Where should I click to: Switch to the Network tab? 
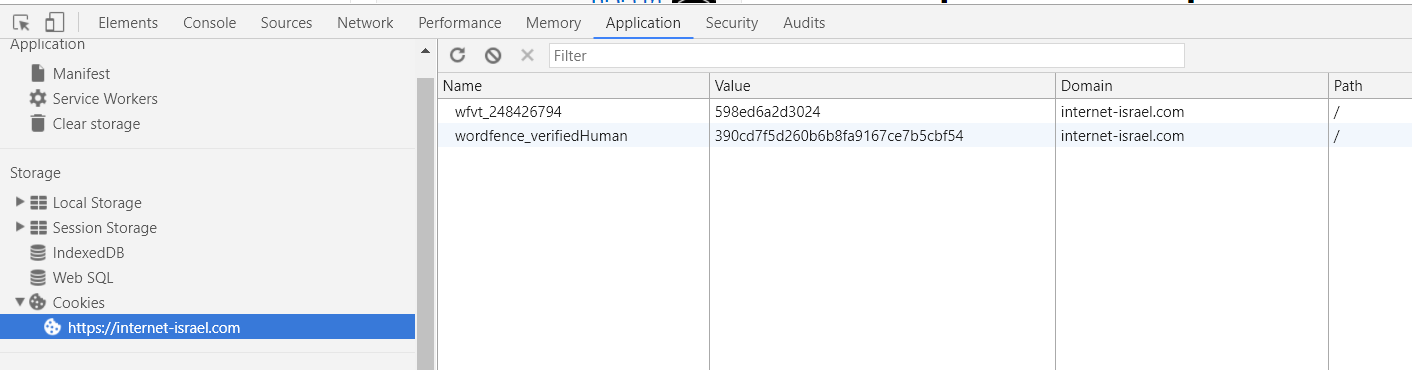pos(365,22)
